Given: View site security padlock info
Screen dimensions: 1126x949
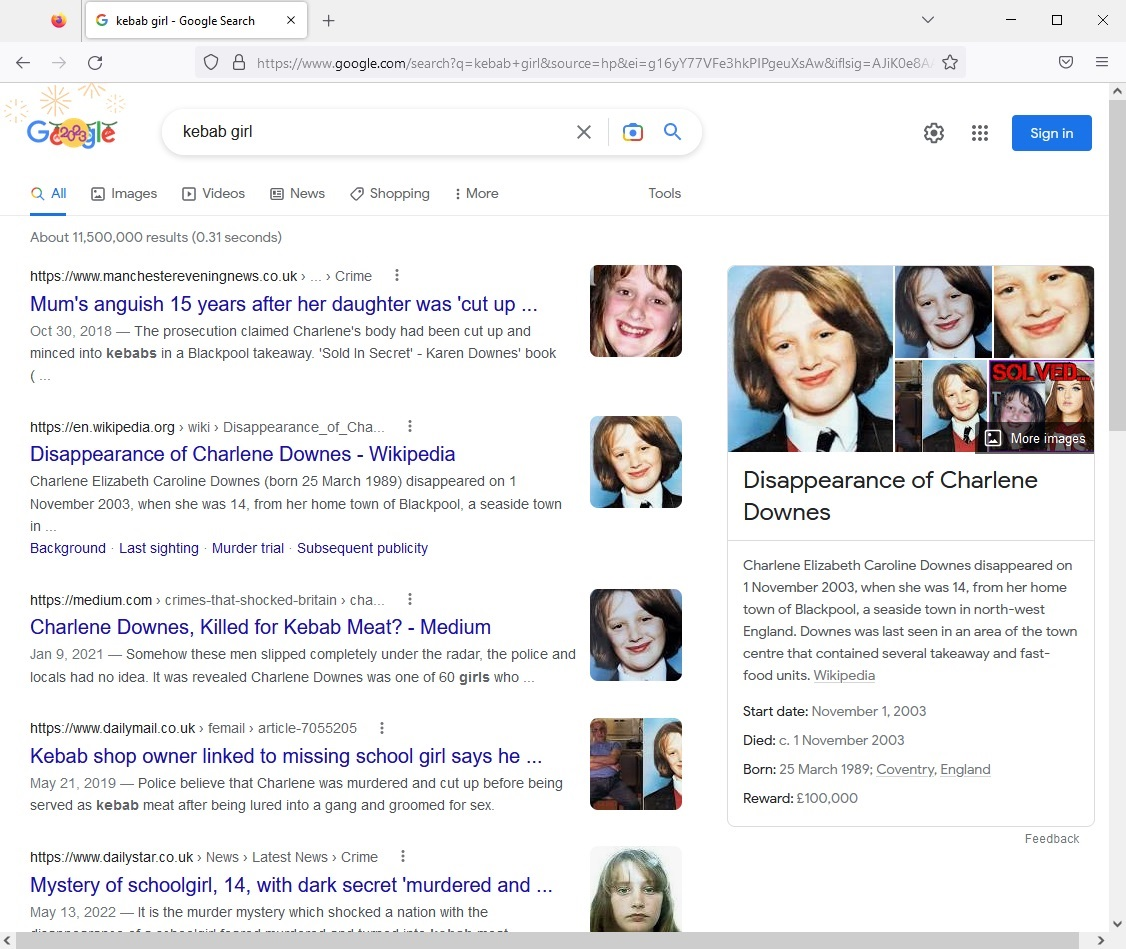Looking at the screenshot, I should point(239,62).
